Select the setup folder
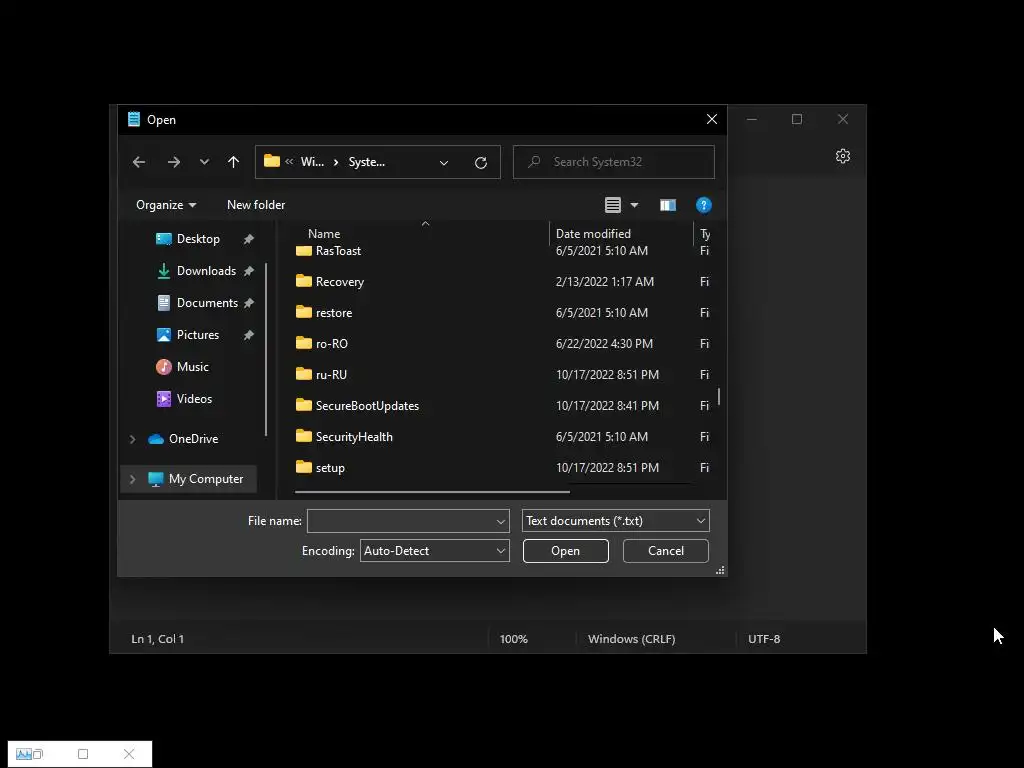 pyautogui.click(x=330, y=468)
